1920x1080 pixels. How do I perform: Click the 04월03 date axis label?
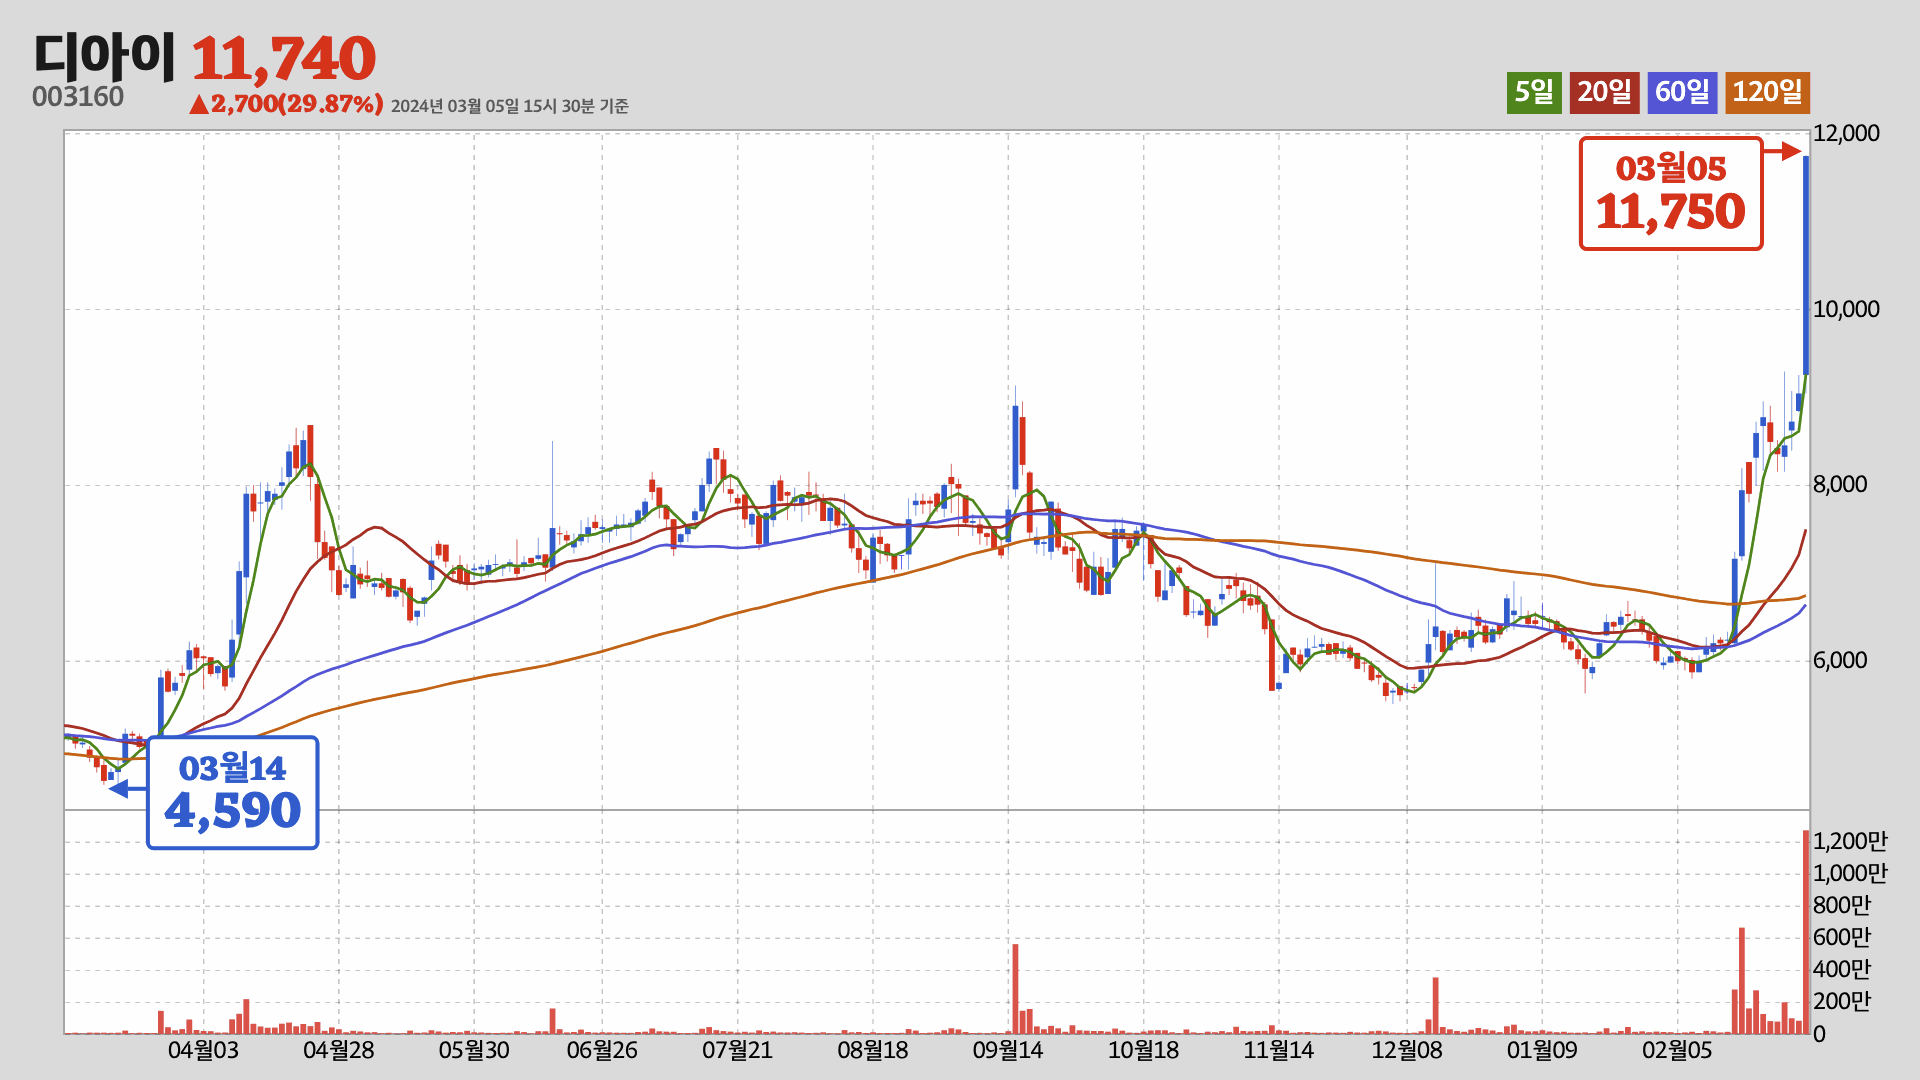click(x=203, y=1050)
